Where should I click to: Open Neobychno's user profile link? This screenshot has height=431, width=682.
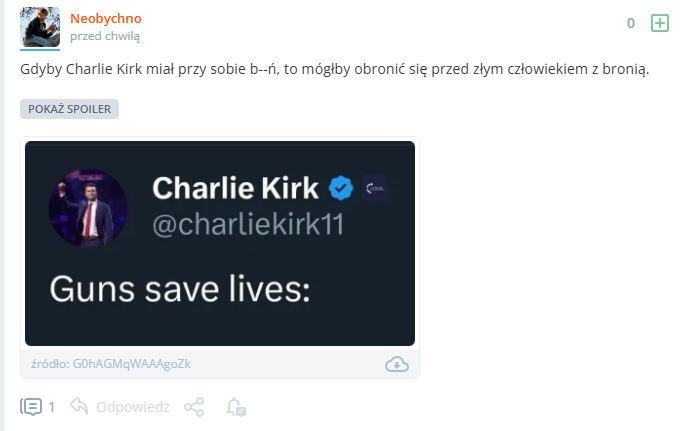coord(105,18)
